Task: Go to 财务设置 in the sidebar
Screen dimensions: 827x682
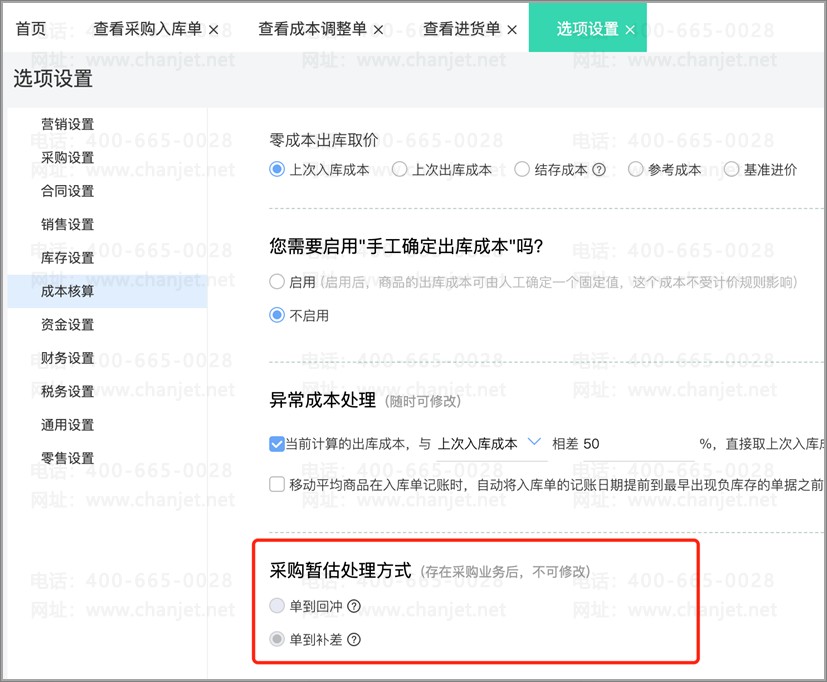Action: [x=68, y=358]
